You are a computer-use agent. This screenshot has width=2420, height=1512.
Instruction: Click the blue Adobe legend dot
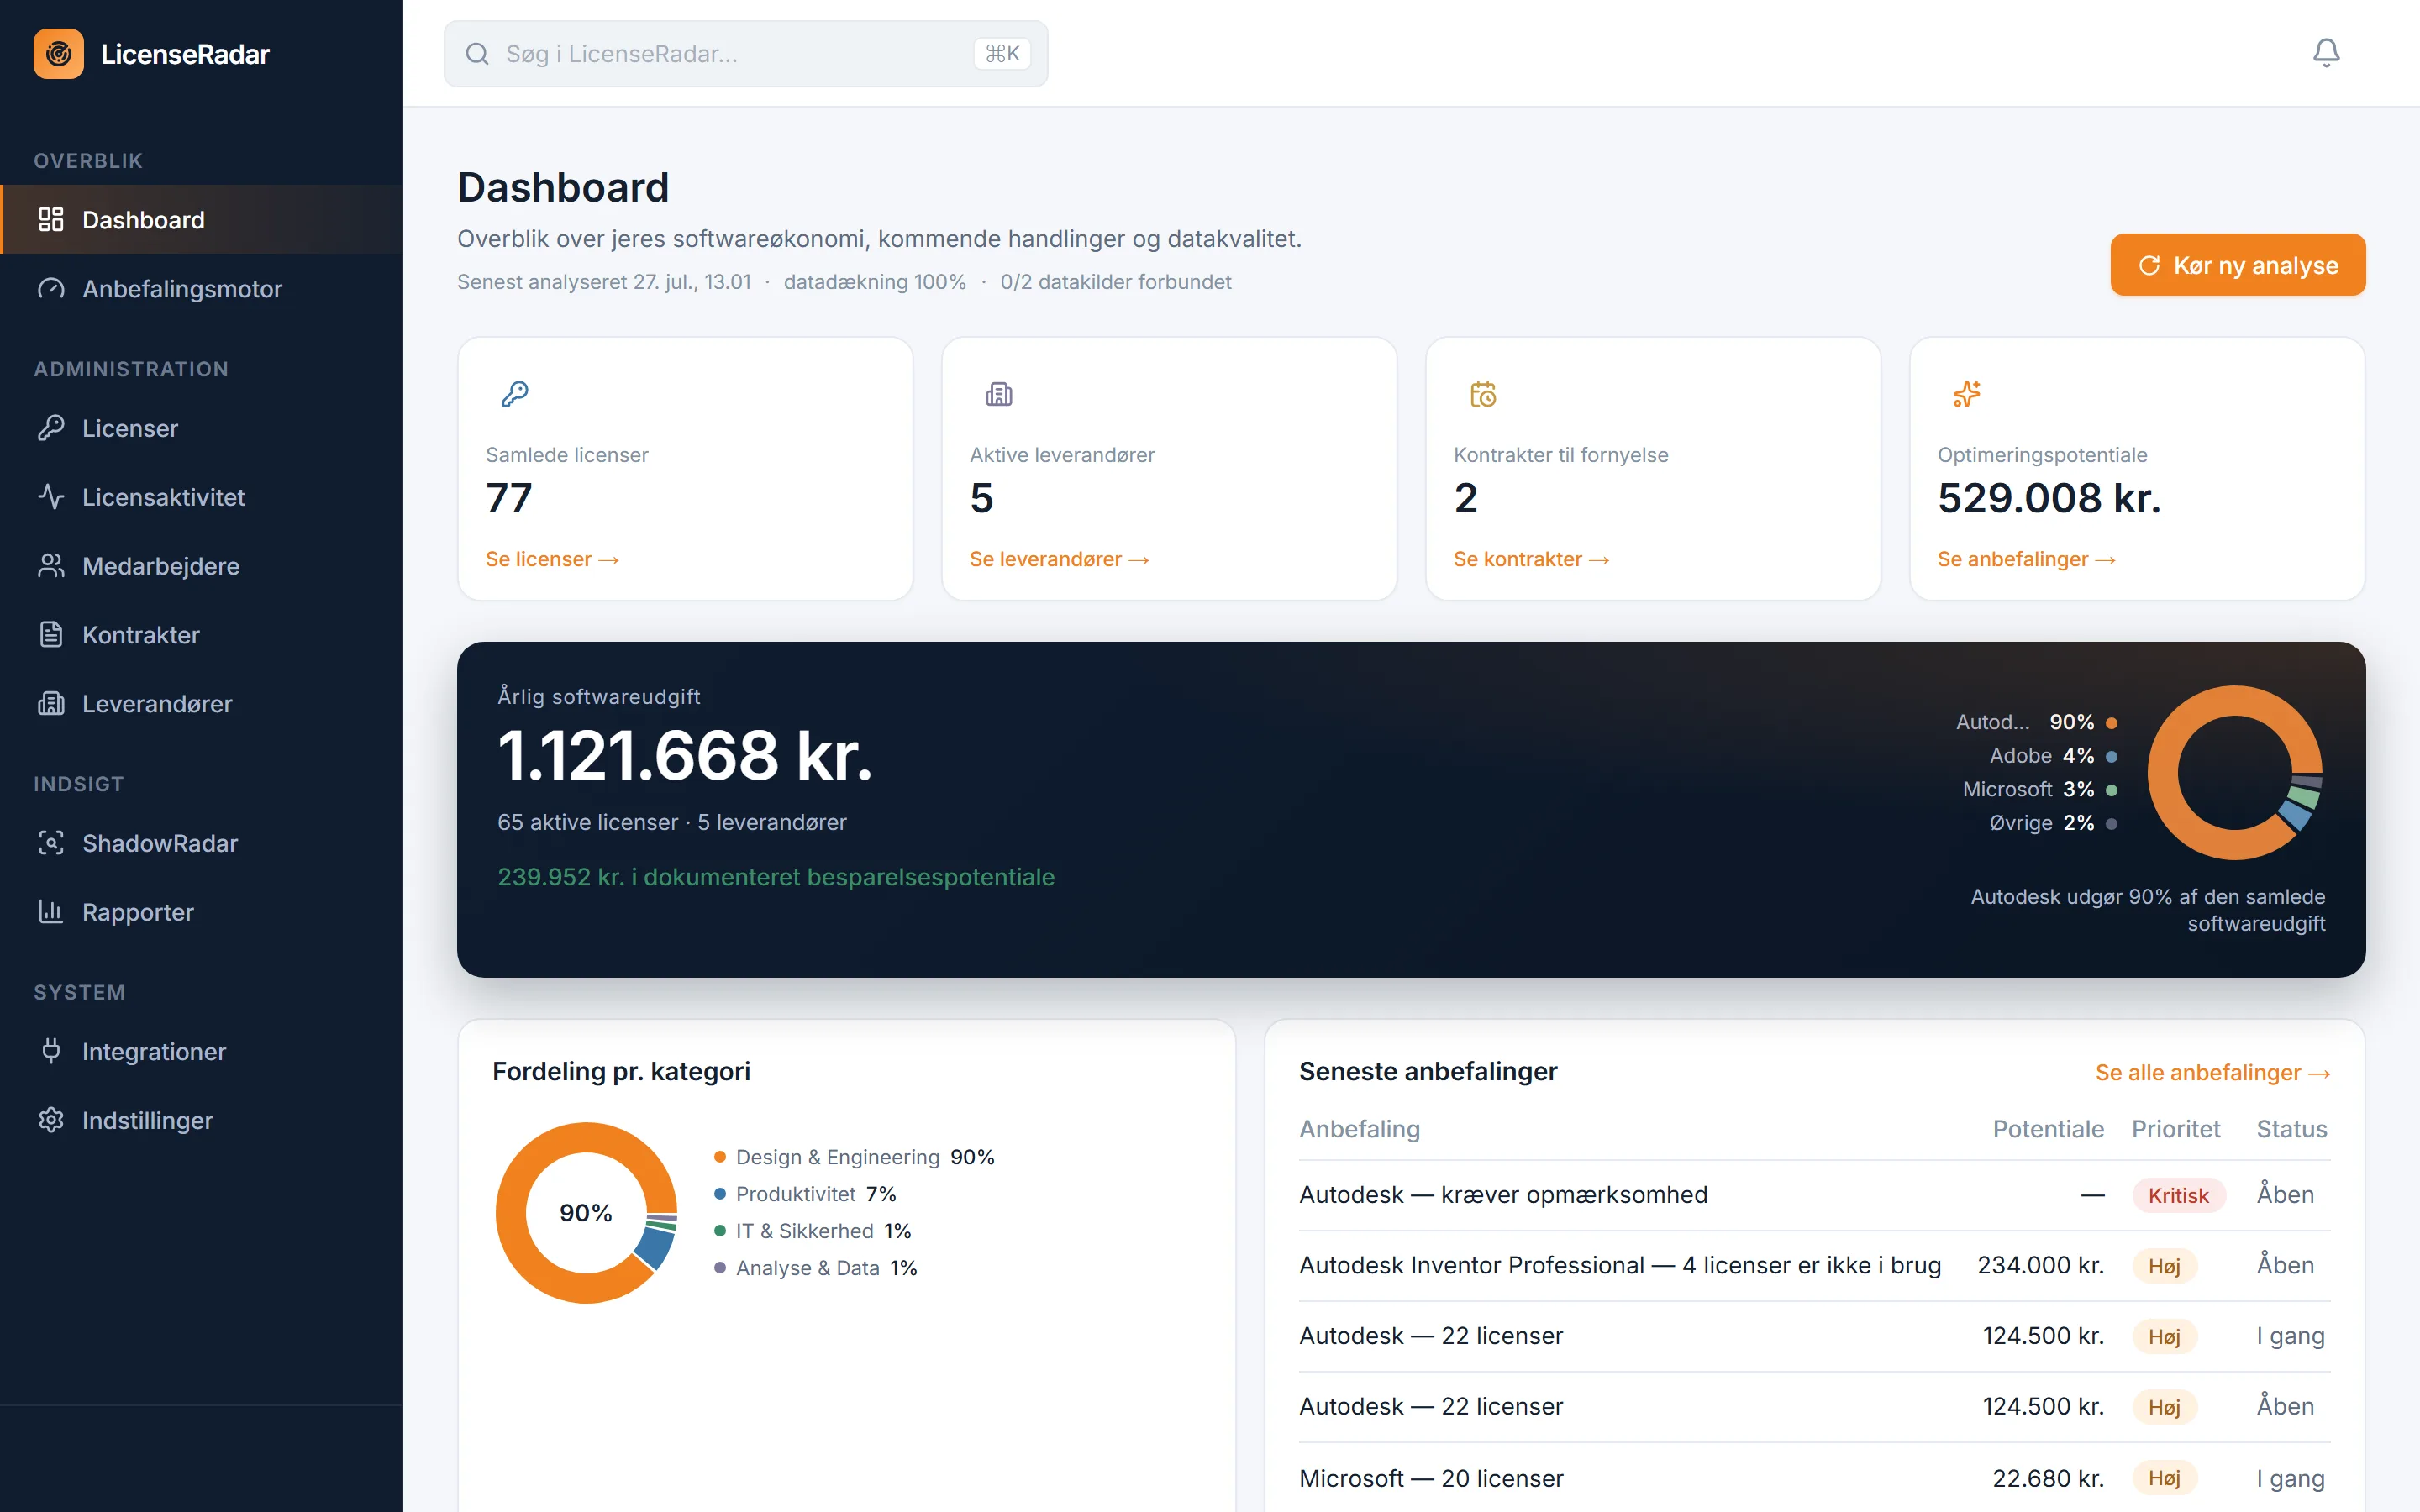[x=2111, y=756]
